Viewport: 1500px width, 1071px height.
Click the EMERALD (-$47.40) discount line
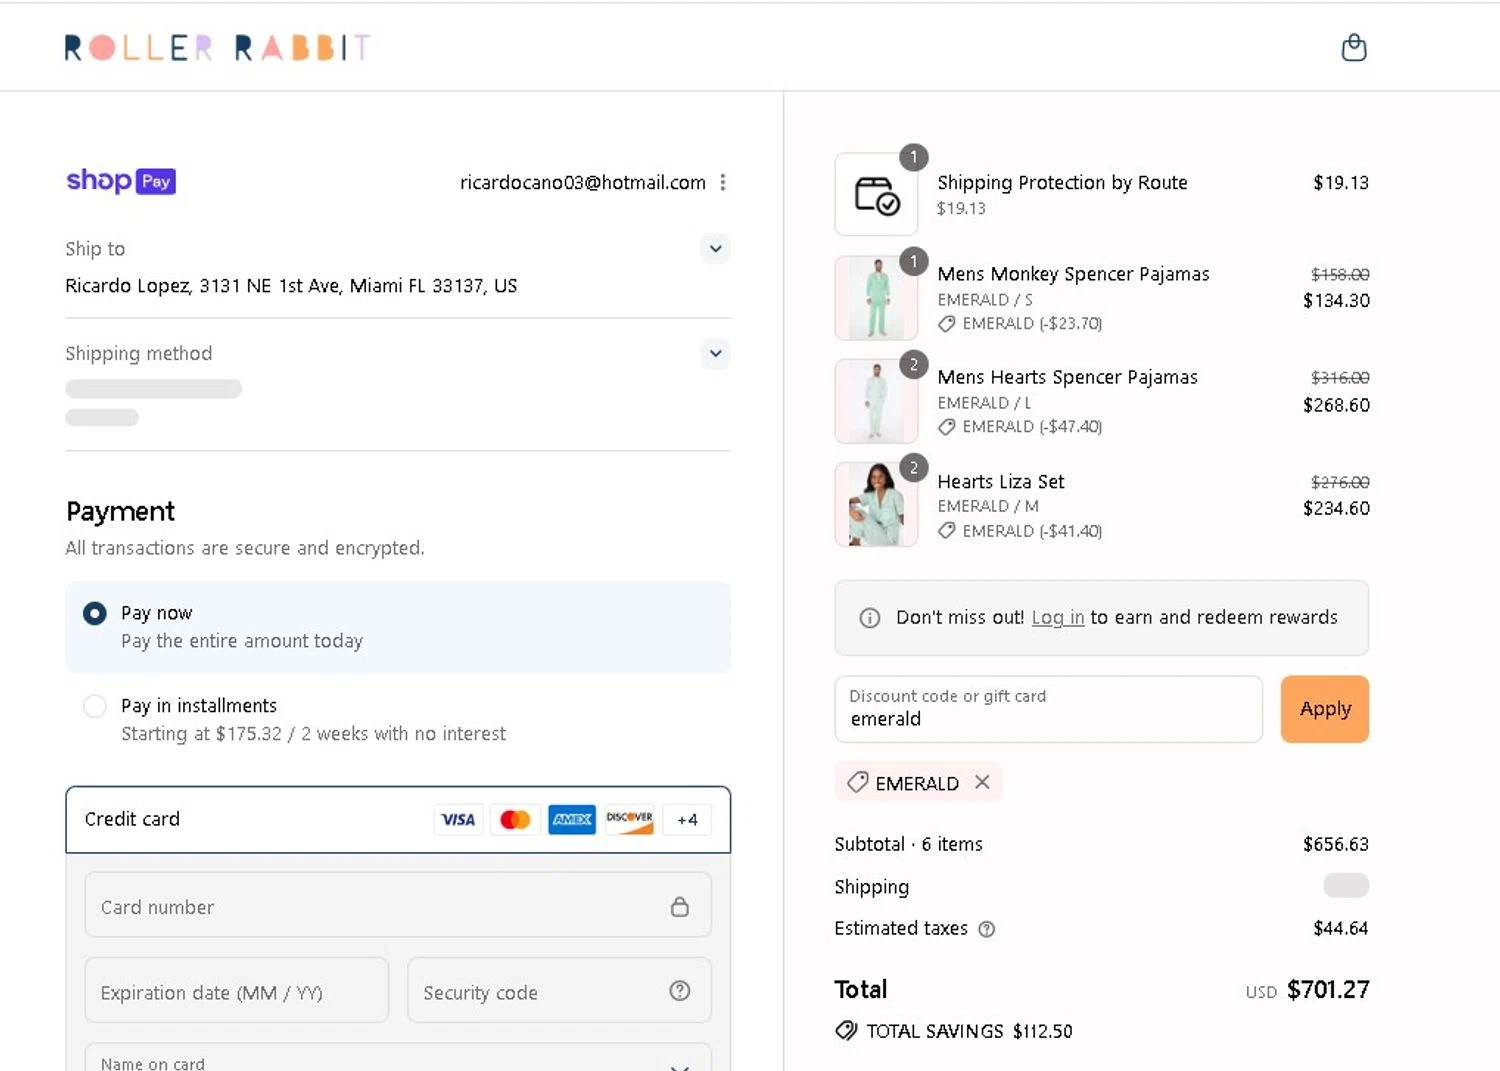point(1020,427)
